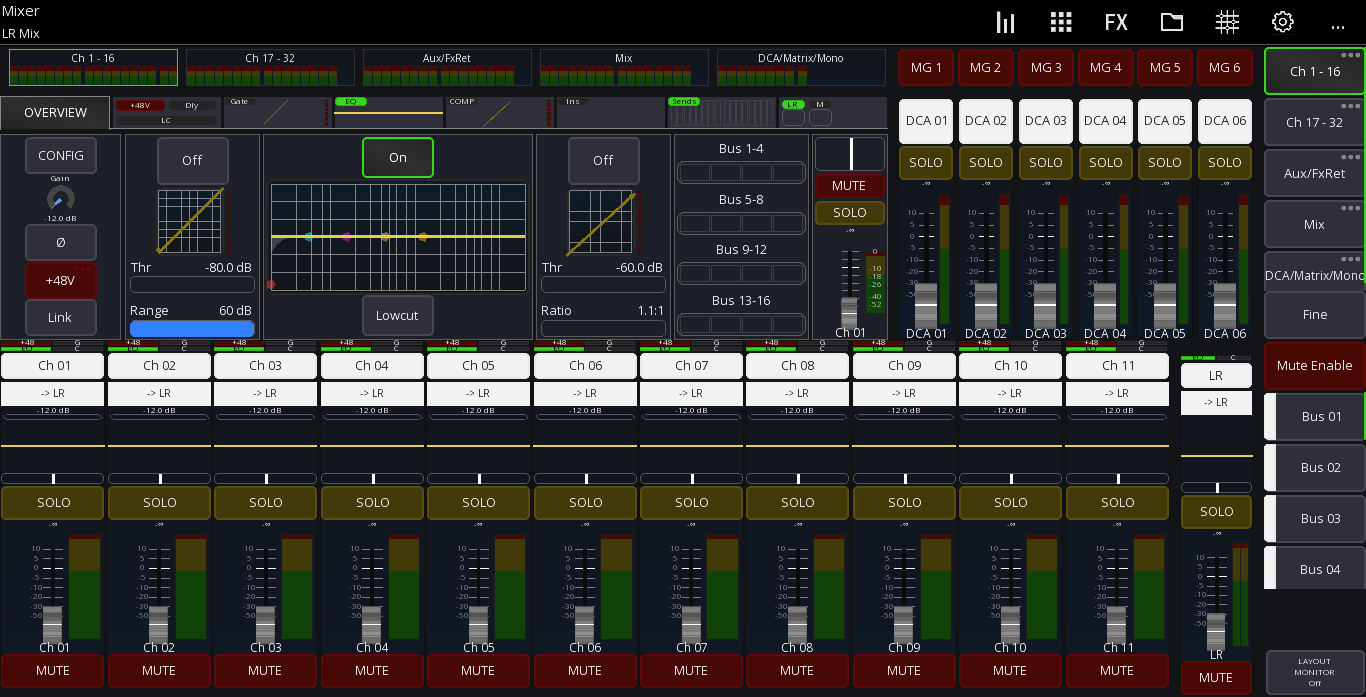The height and width of the screenshot is (697, 1366).
Task: Mute channel Ch 05
Action: pyautogui.click(x=478, y=671)
